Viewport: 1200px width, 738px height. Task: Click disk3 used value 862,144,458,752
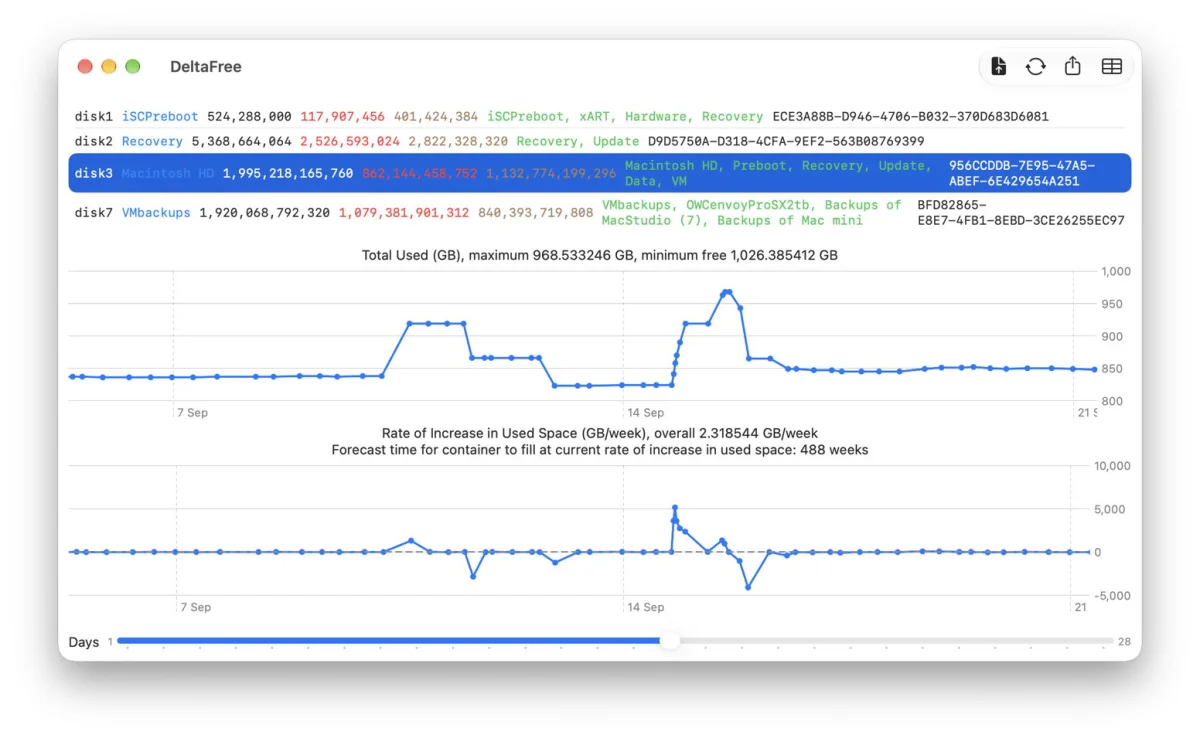[420, 173]
